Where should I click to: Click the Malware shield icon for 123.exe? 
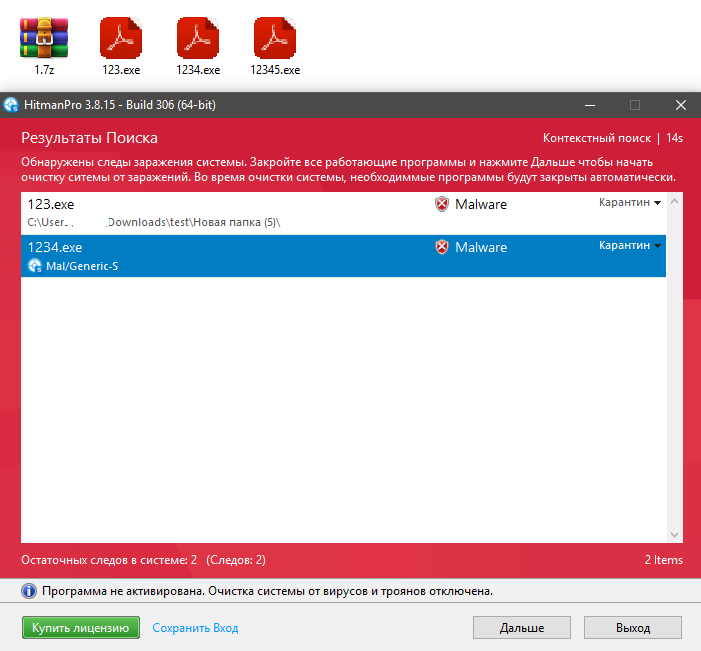(x=442, y=204)
